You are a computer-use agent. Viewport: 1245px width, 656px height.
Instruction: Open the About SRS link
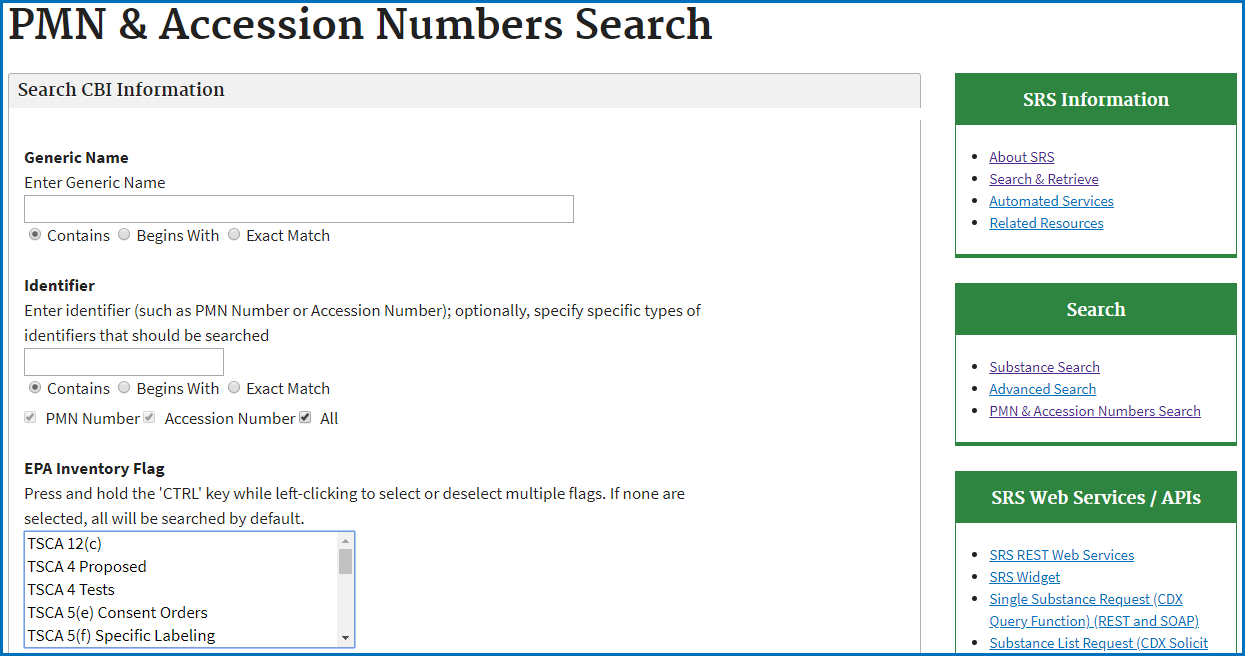coord(1021,157)
